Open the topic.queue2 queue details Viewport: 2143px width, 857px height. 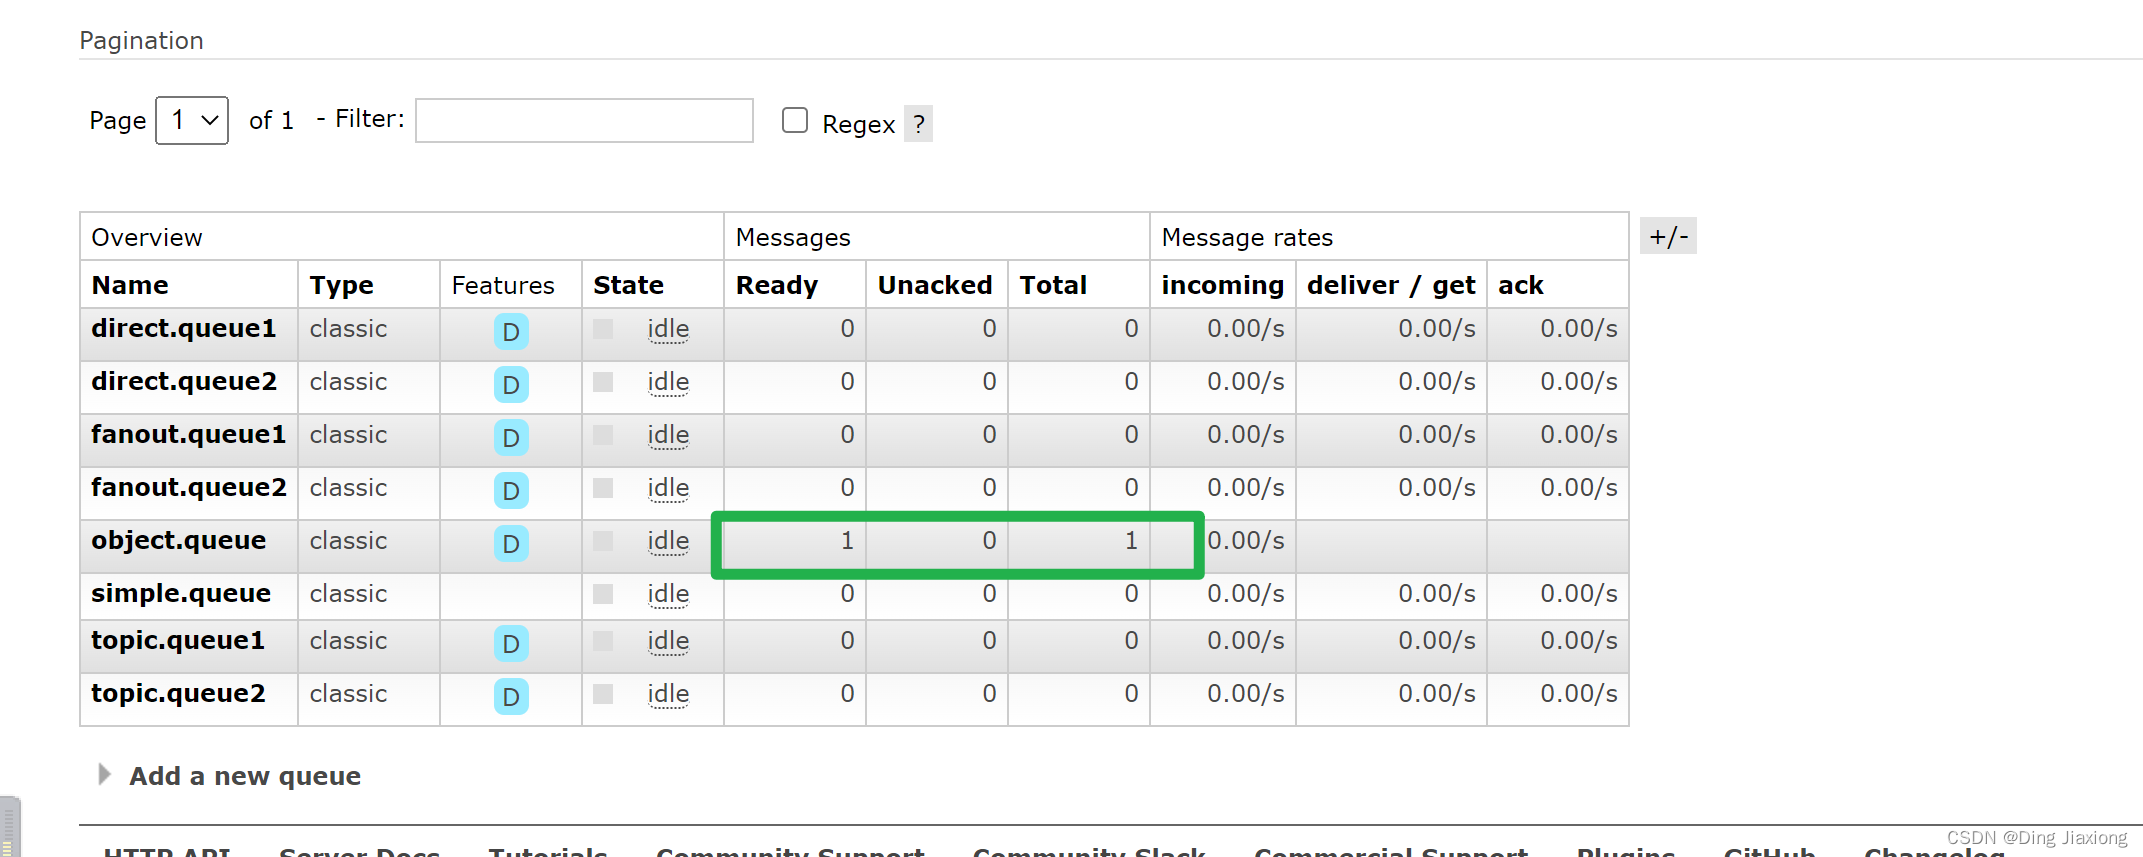click(x=178, y=693)
